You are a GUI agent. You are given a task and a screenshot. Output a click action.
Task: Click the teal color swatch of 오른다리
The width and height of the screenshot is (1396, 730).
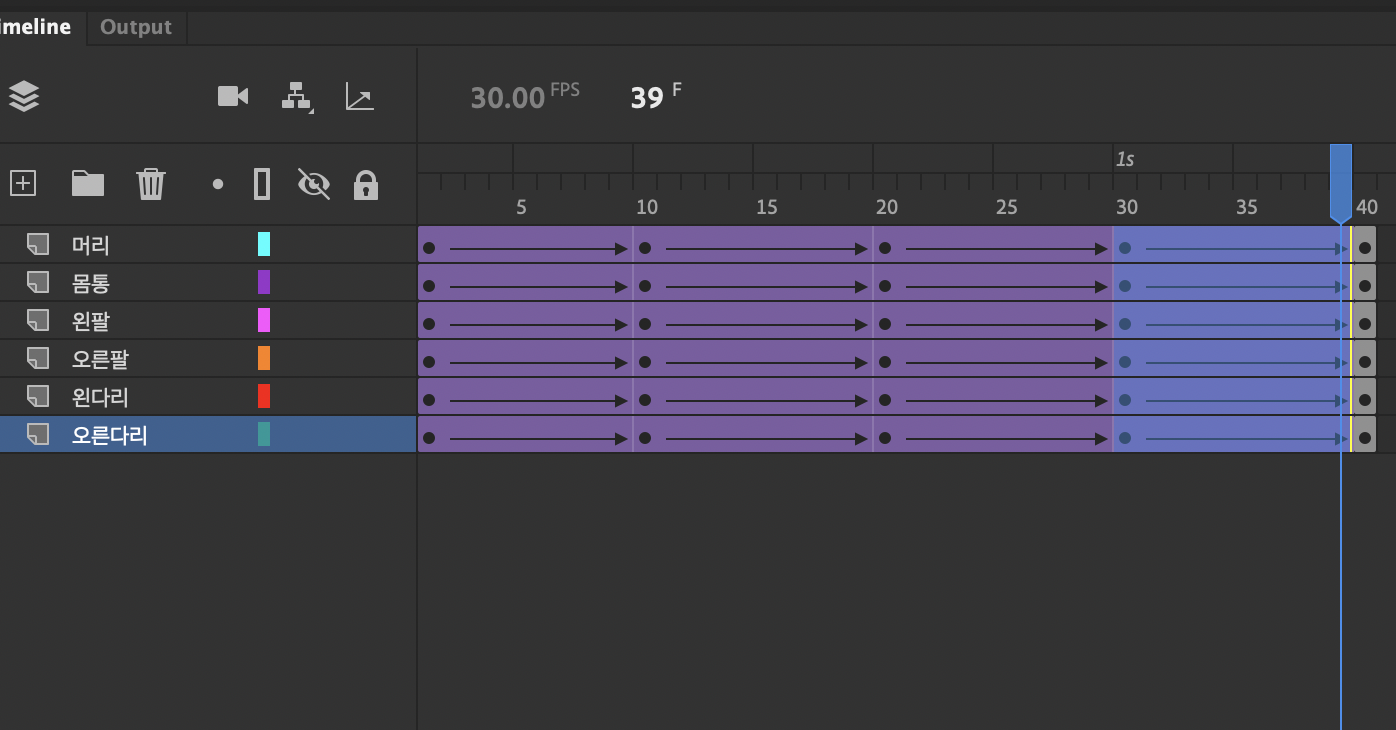[264, 434]
